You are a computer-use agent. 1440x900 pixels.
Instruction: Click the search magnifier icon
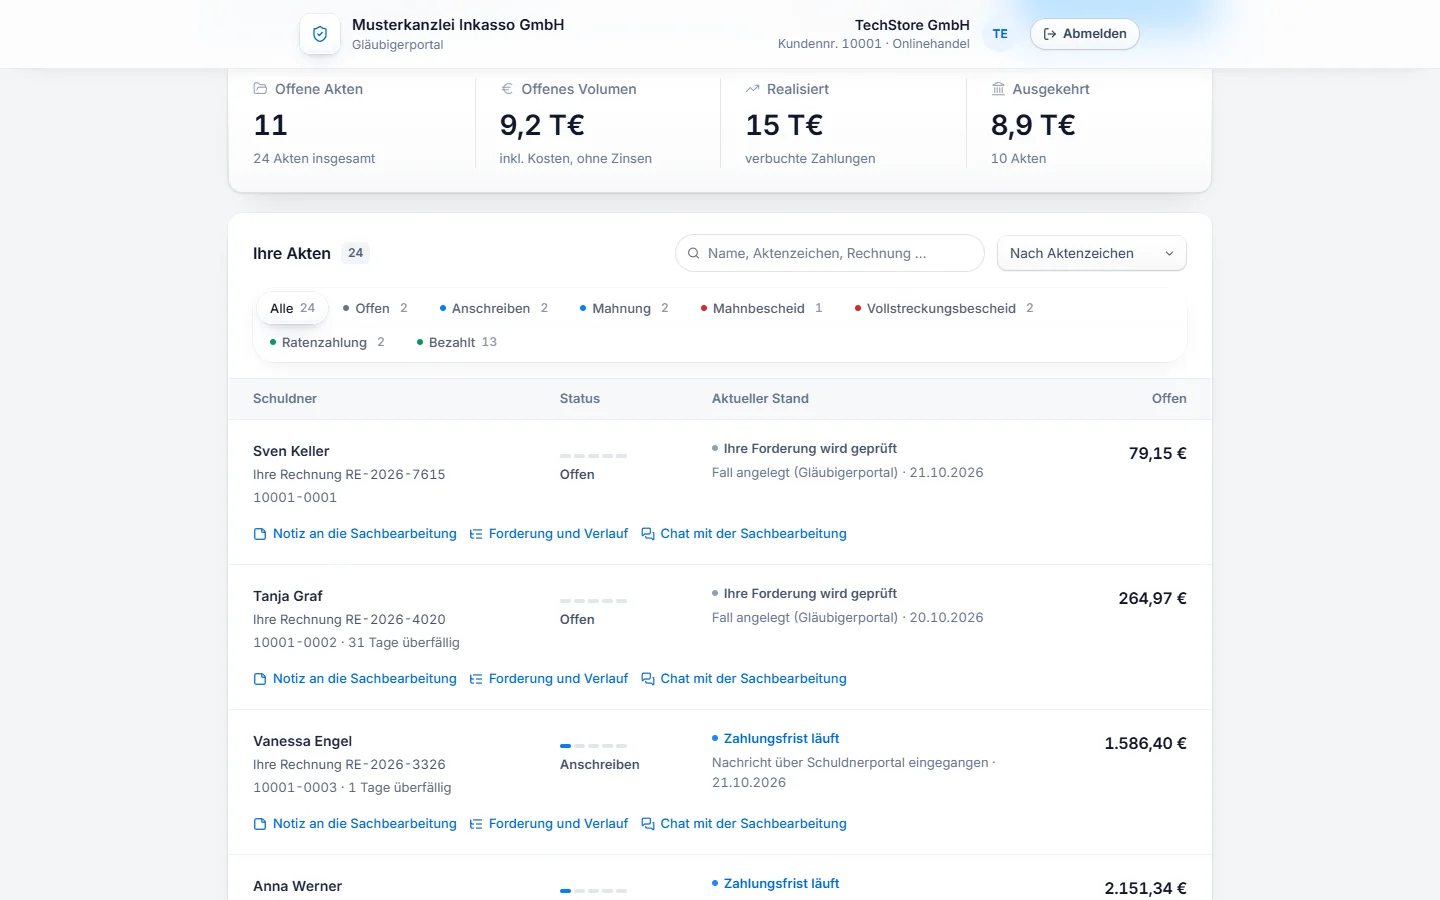click(694, 254)
